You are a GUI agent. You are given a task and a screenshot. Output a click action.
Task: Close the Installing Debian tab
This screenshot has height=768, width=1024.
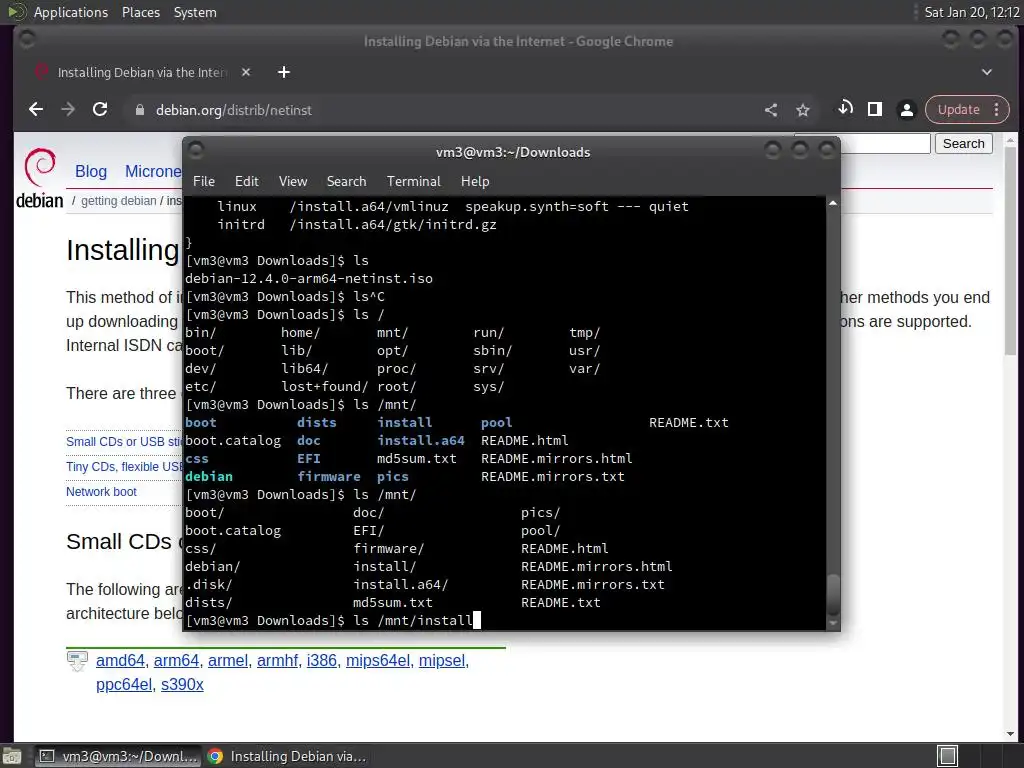pos(246,72)
